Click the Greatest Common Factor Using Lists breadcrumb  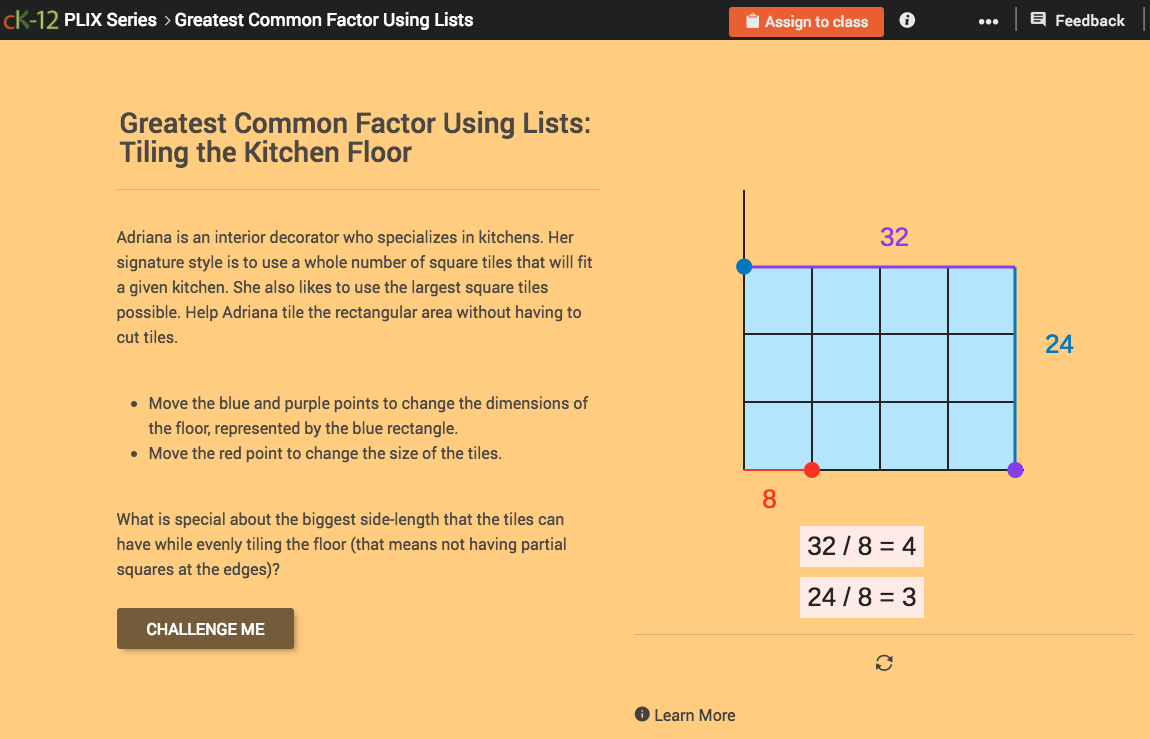(x=322, y=19)
